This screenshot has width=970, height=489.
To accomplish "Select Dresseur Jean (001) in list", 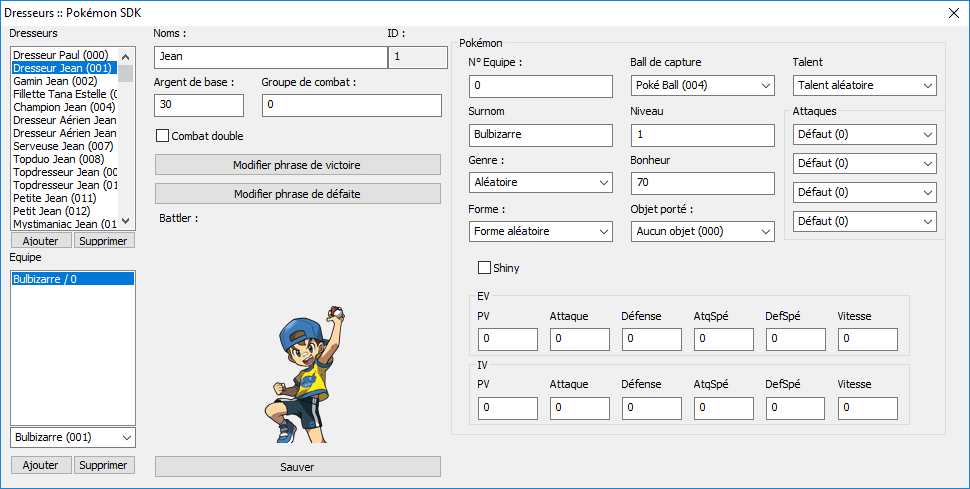I will (x=64, y=68).
